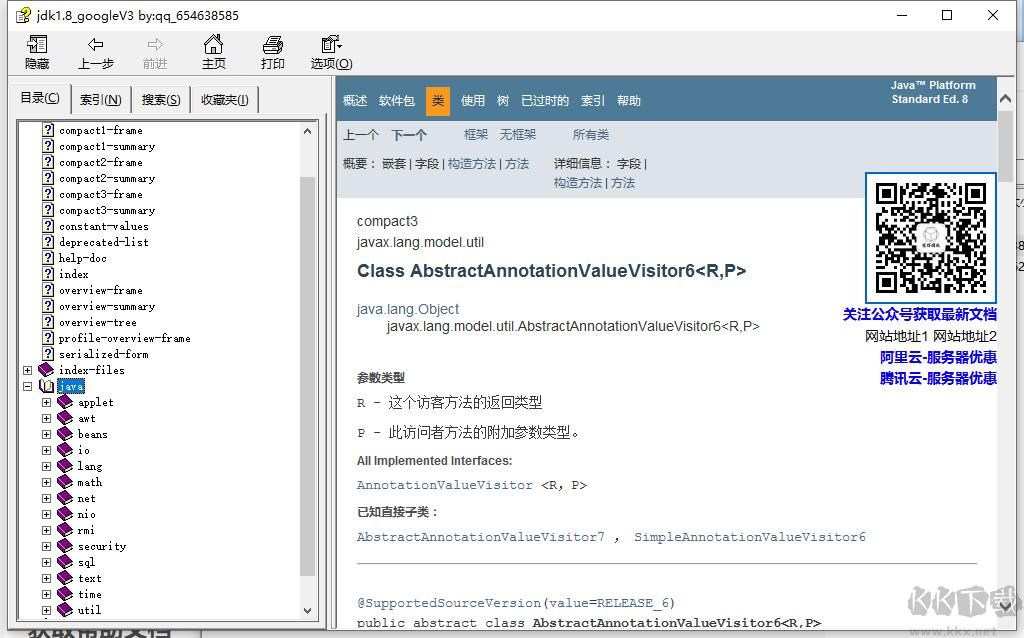1024x638 pixels.
Task: Expand the sql tree node
Action: click(46, 562)
